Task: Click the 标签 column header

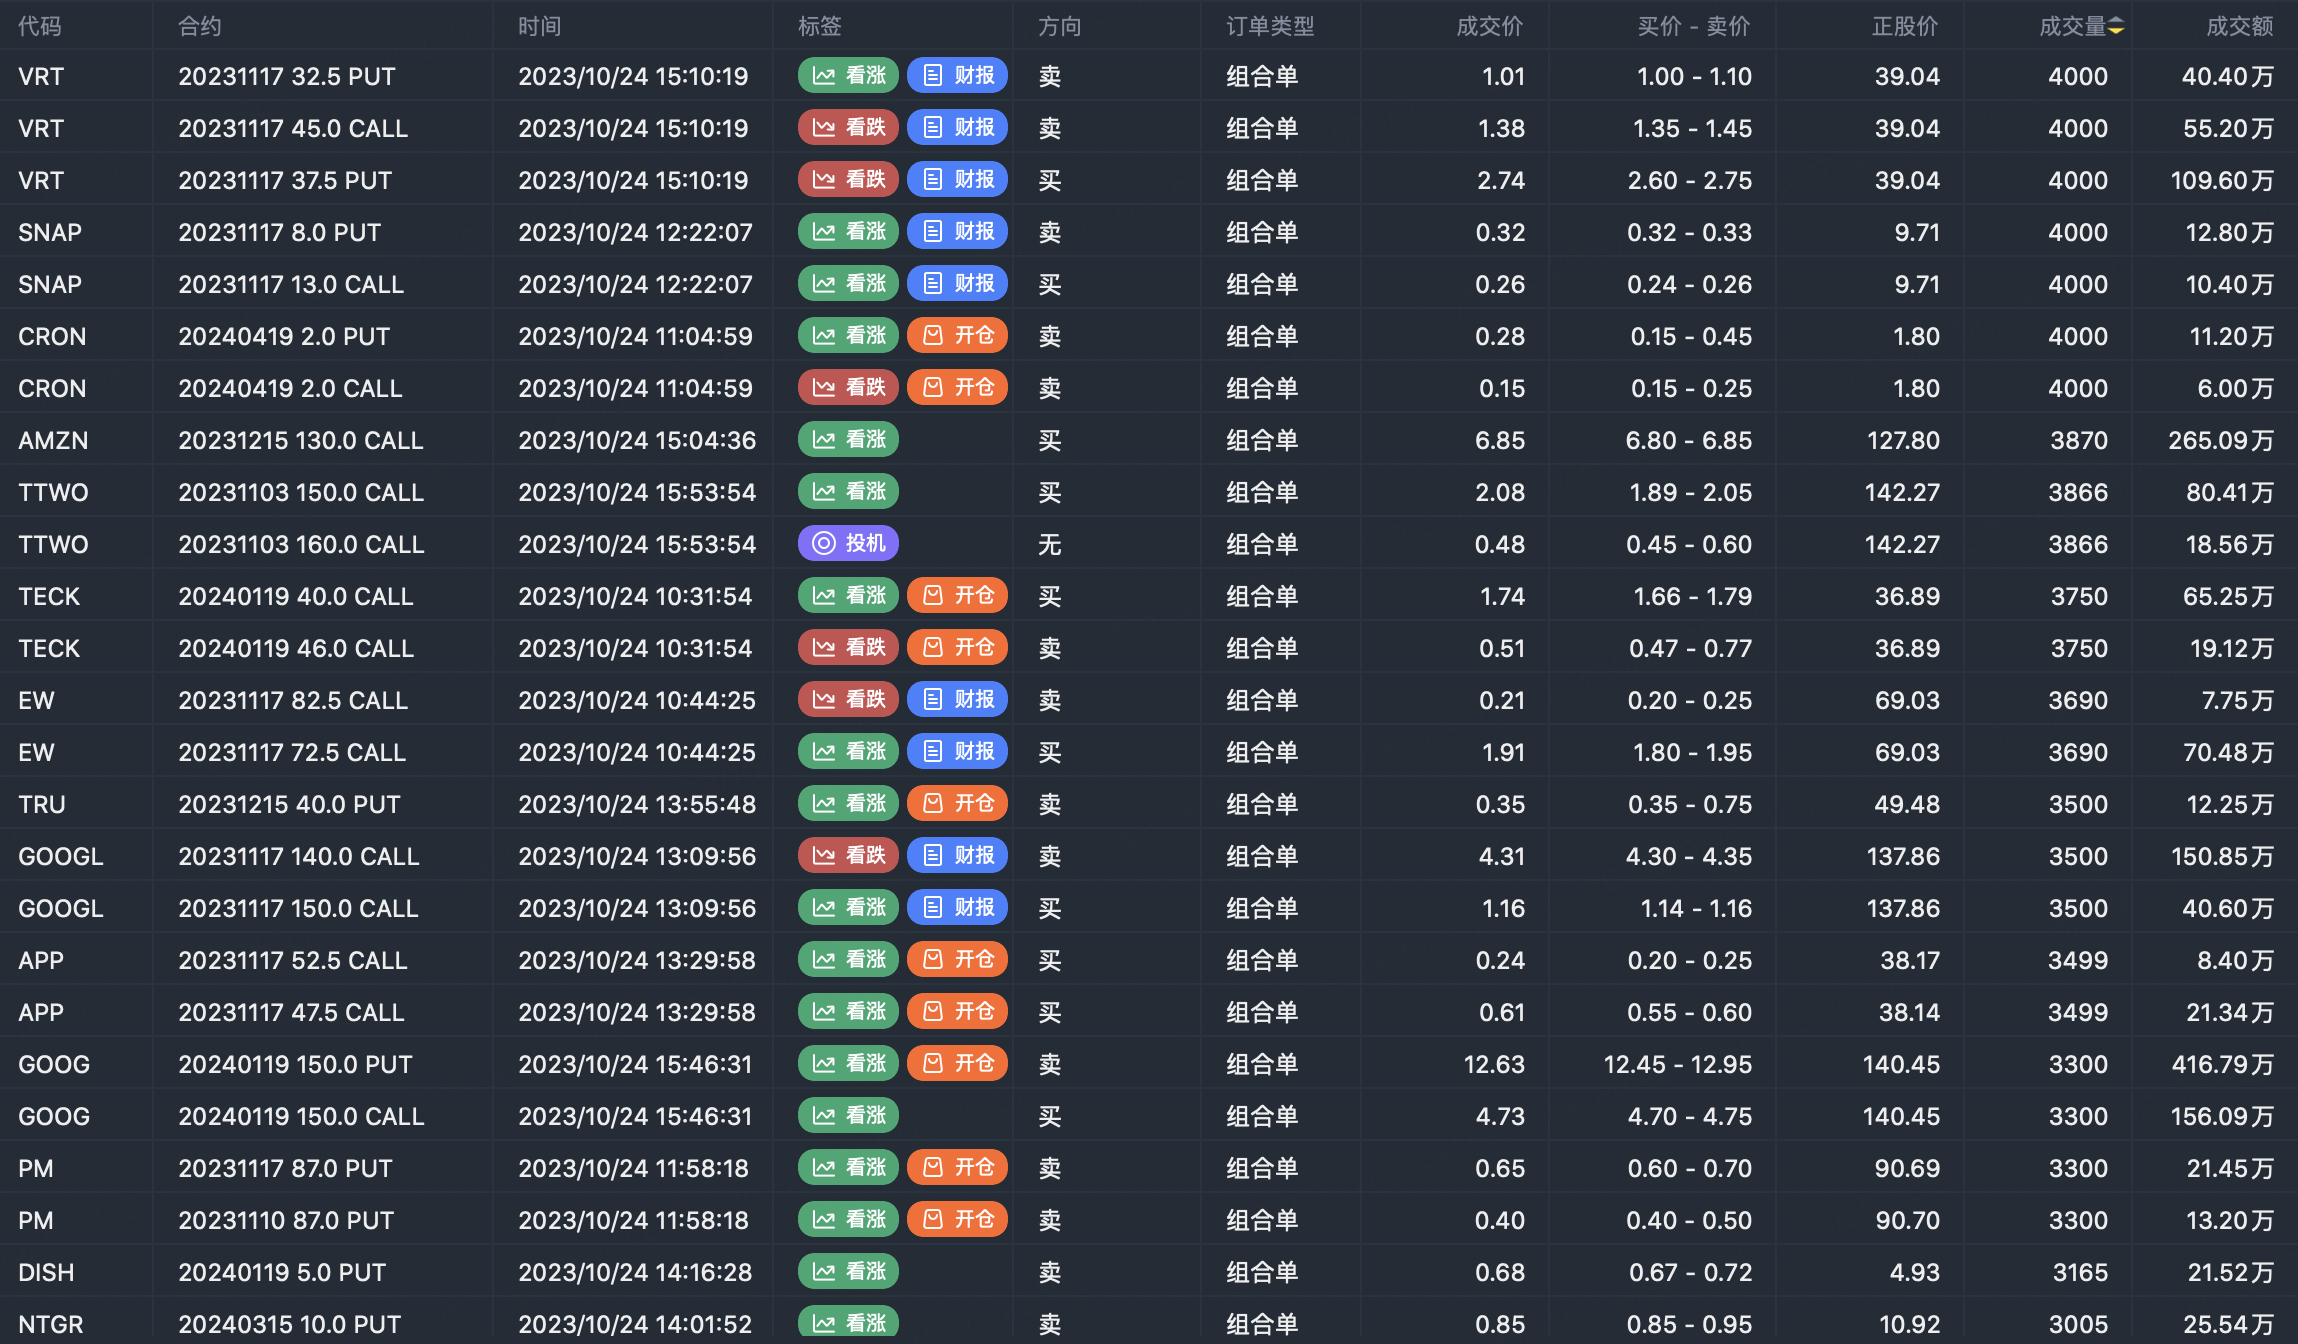Action: (x=820, y=27)
